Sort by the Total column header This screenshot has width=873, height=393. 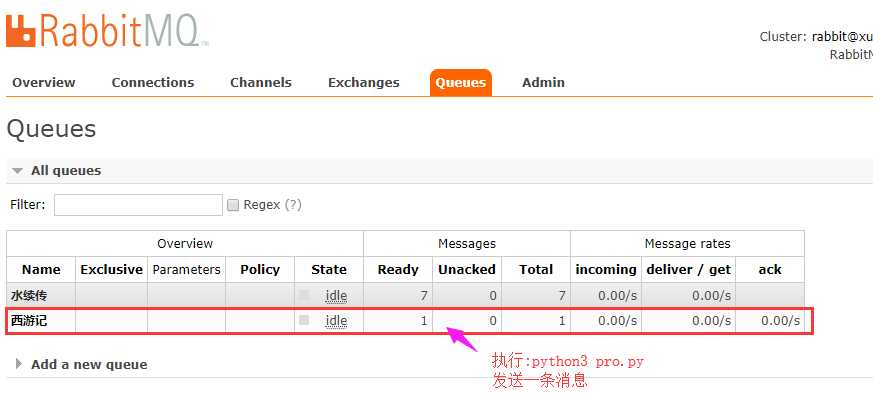coord(536,269)
